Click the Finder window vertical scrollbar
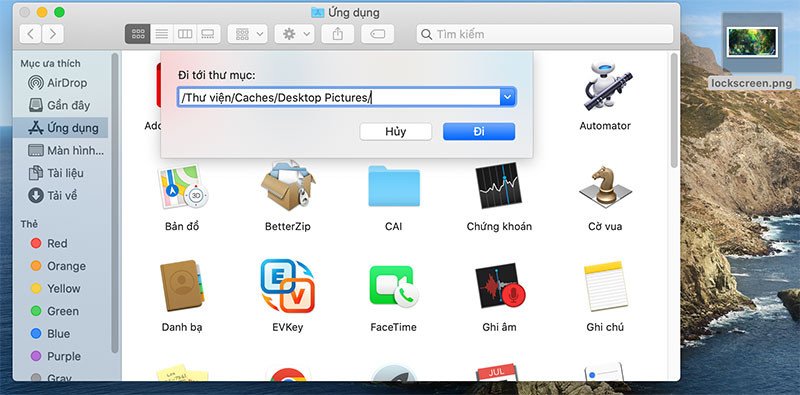The height and width of the screenshot is (395, 800). click(674, 111)
